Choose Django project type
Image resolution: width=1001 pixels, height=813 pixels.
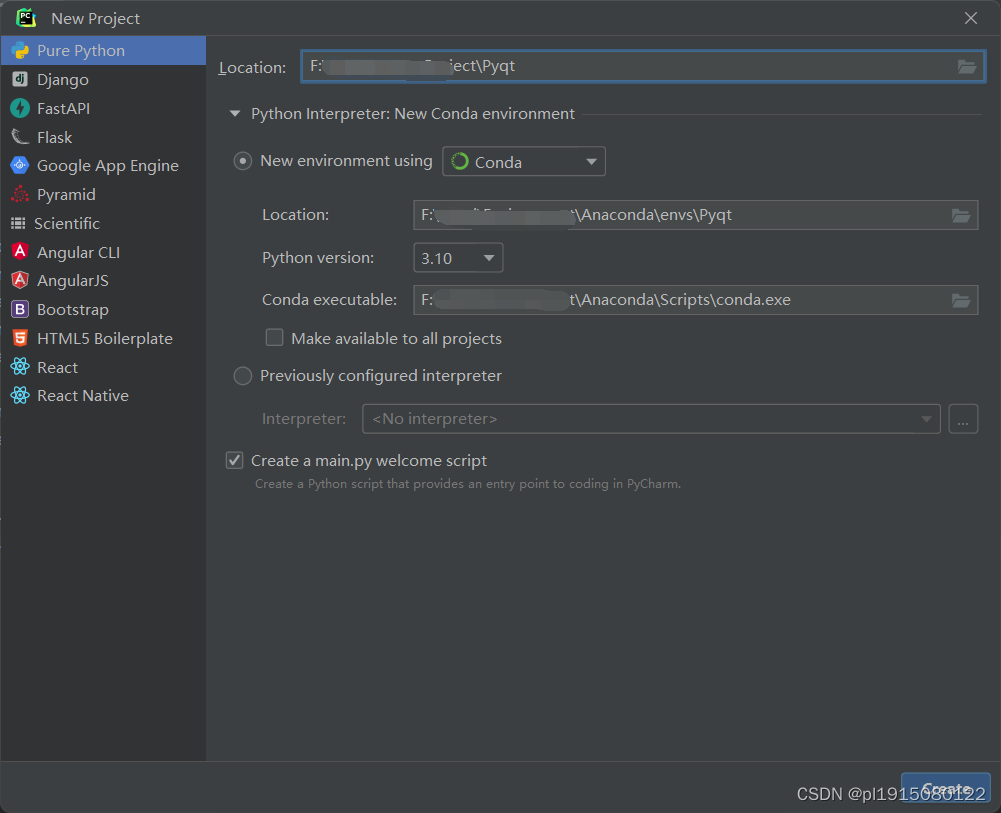click(x=103, y=79)
